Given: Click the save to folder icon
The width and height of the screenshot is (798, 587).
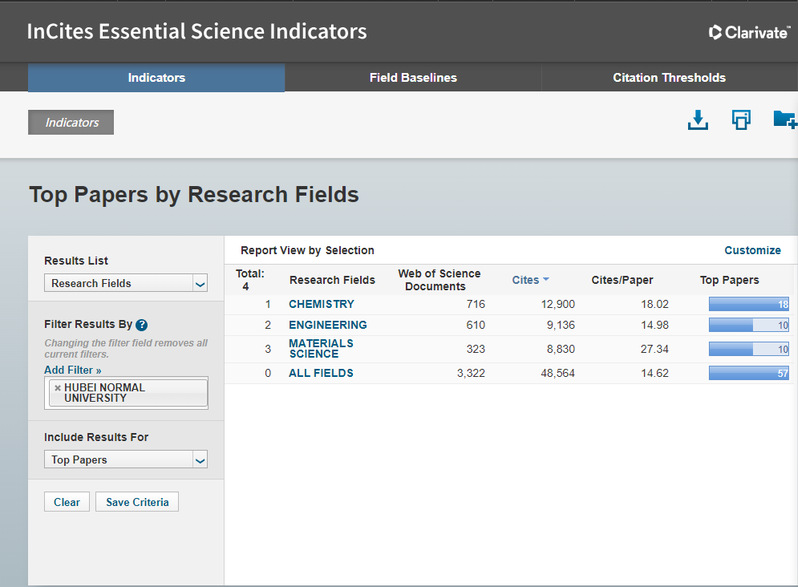Looking at the screenshot, I should [784, 121].
